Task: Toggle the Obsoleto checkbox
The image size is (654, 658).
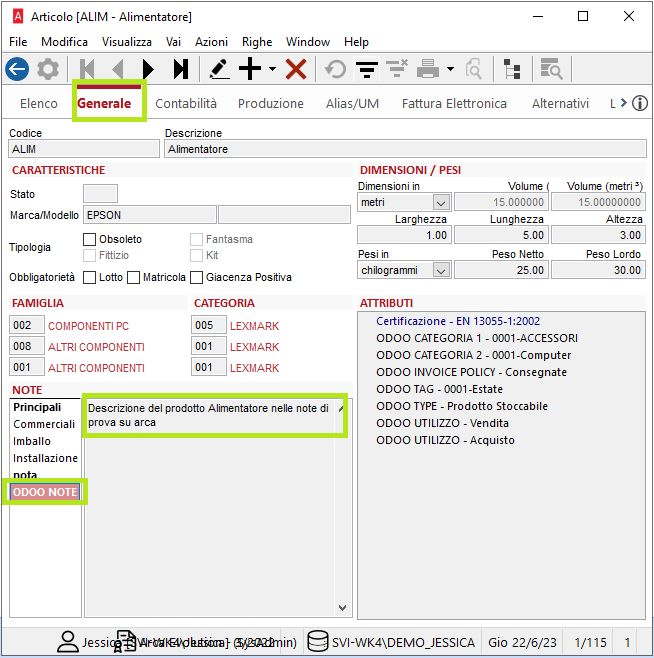Action: (89, 239)
